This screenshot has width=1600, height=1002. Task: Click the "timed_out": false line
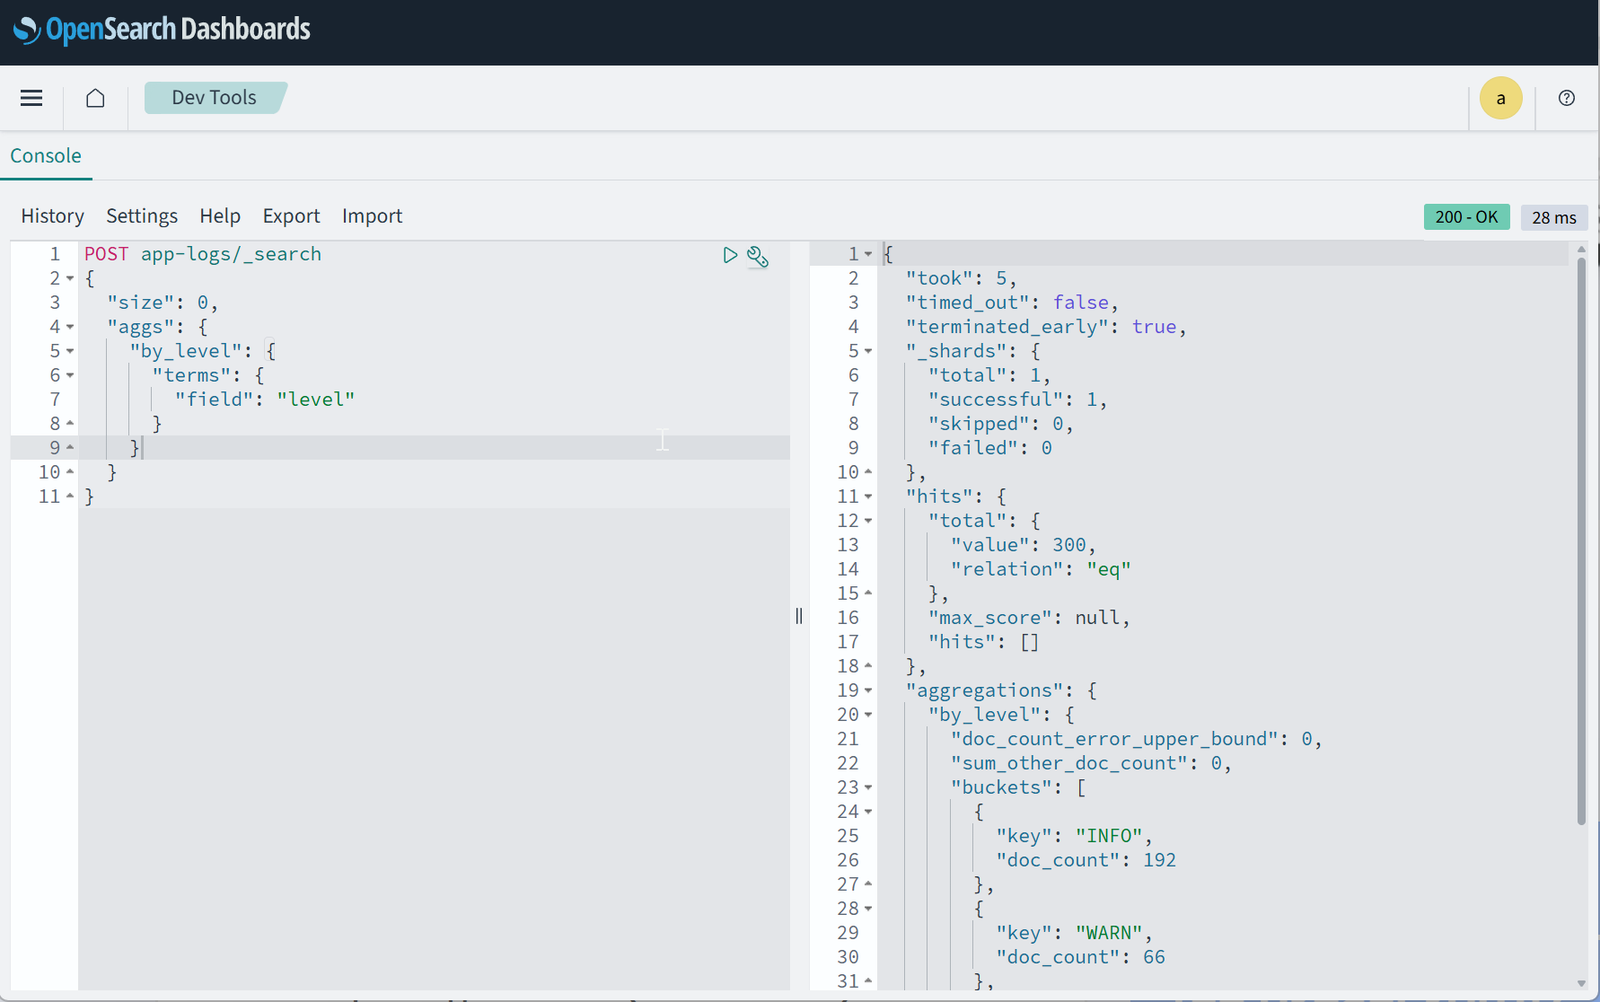coord(1012,303)
